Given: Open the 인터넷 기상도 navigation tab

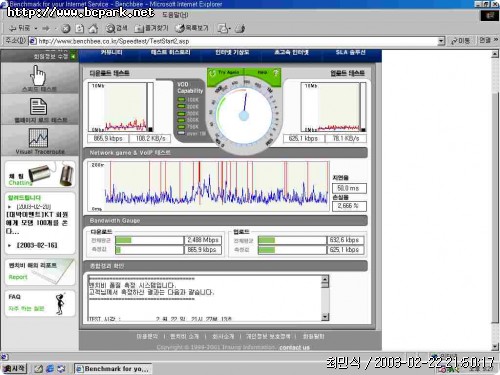Looking at the screenshot, I should point(232,53).
